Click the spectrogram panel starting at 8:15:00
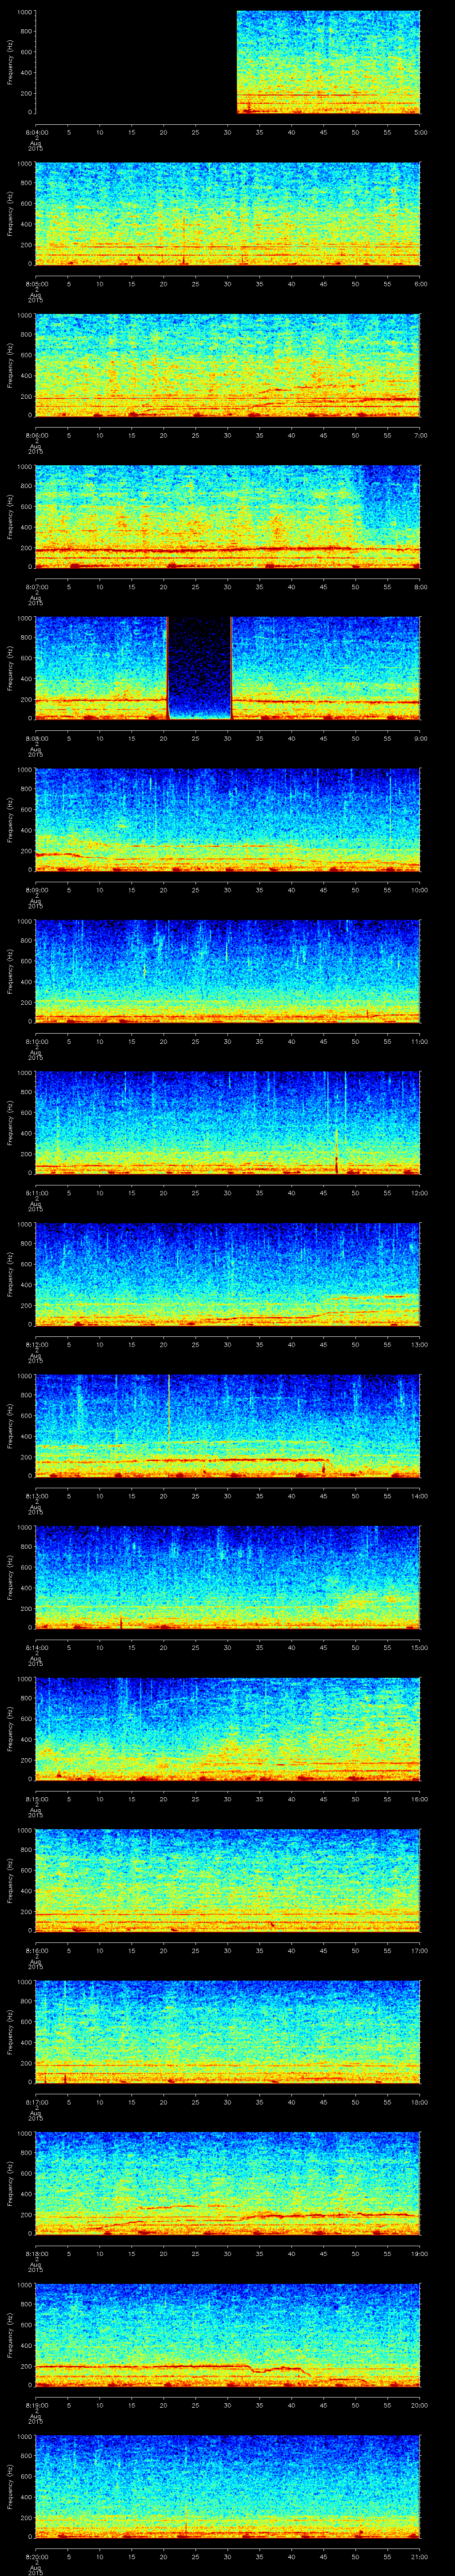This screenshot has height=2576, width=455. click(x=228, y=1729)
